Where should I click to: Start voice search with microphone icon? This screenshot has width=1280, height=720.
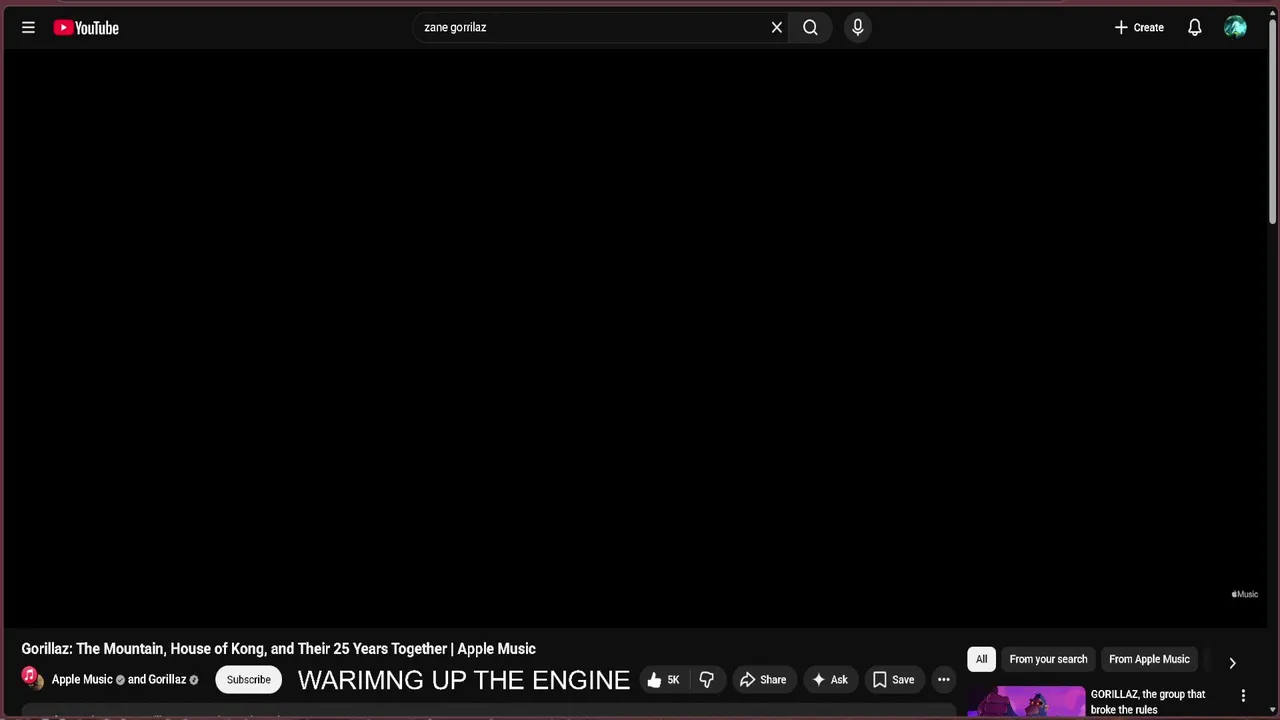coord(857,28)
